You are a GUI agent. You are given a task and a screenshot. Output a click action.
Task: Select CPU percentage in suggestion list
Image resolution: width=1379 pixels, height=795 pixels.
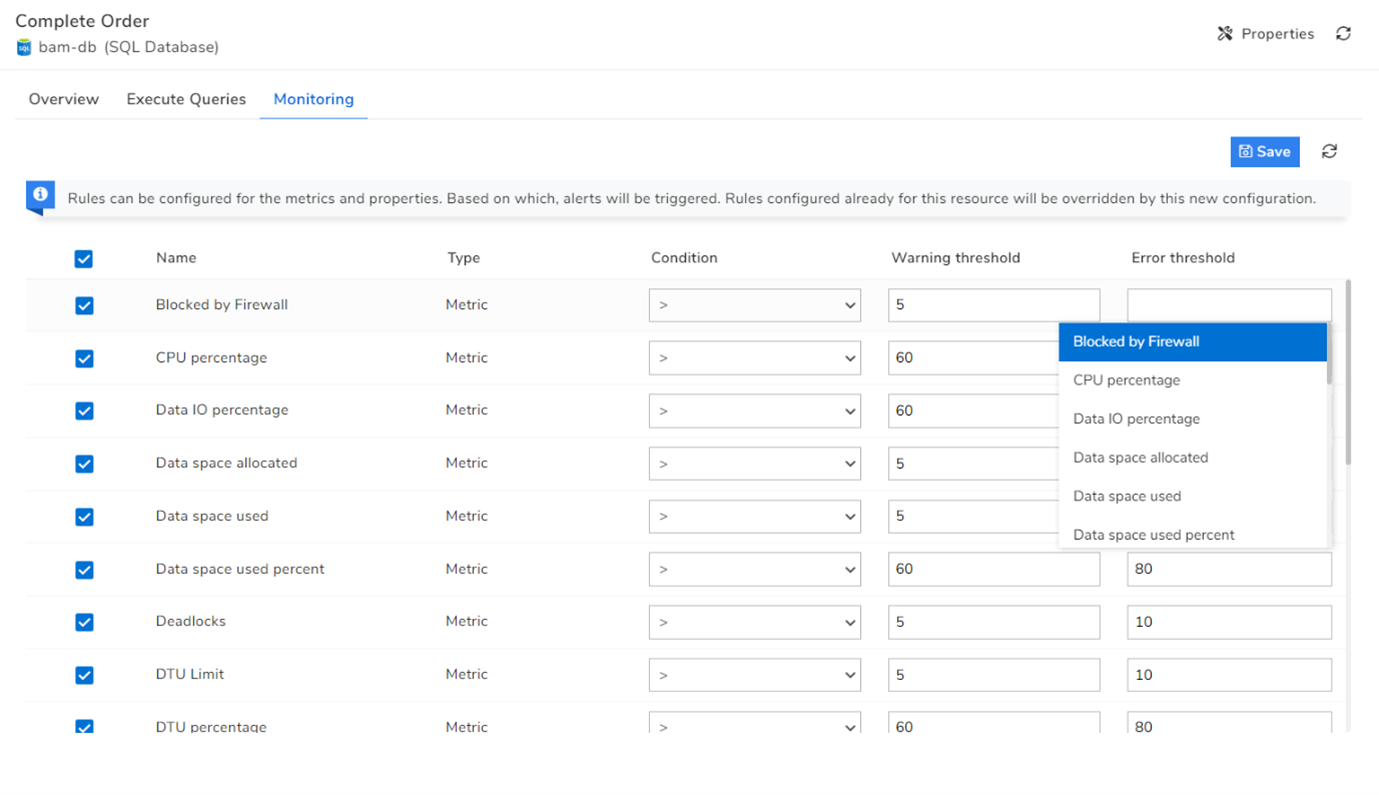click(1193, 380)
